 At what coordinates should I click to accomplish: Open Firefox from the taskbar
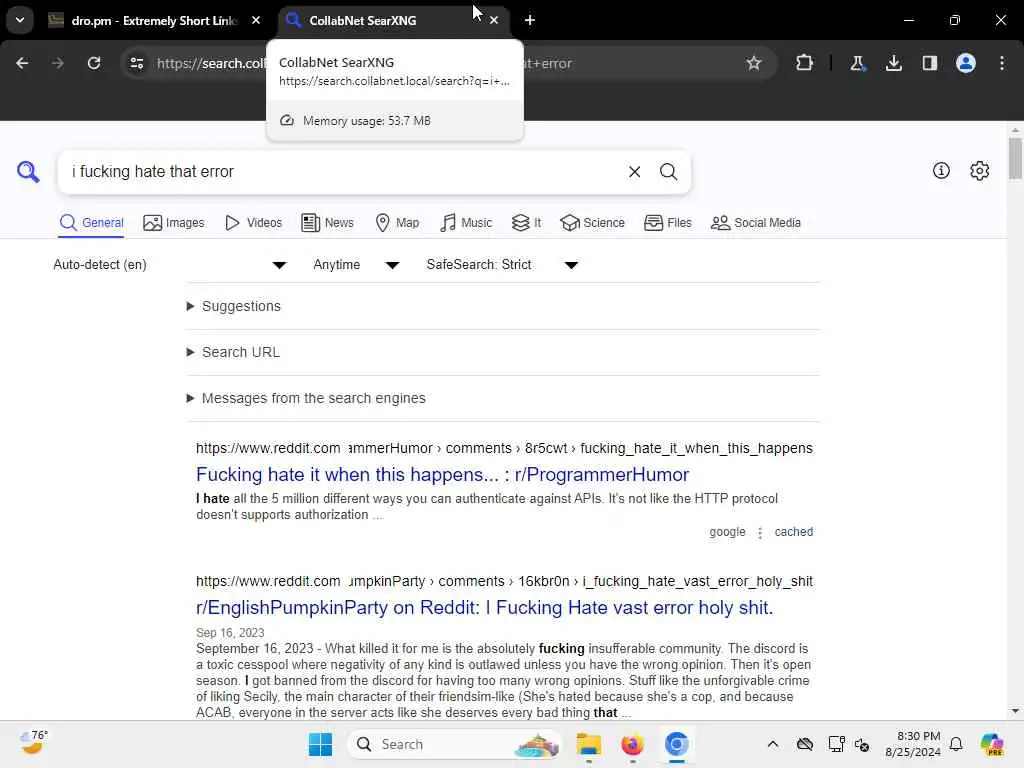632,744
